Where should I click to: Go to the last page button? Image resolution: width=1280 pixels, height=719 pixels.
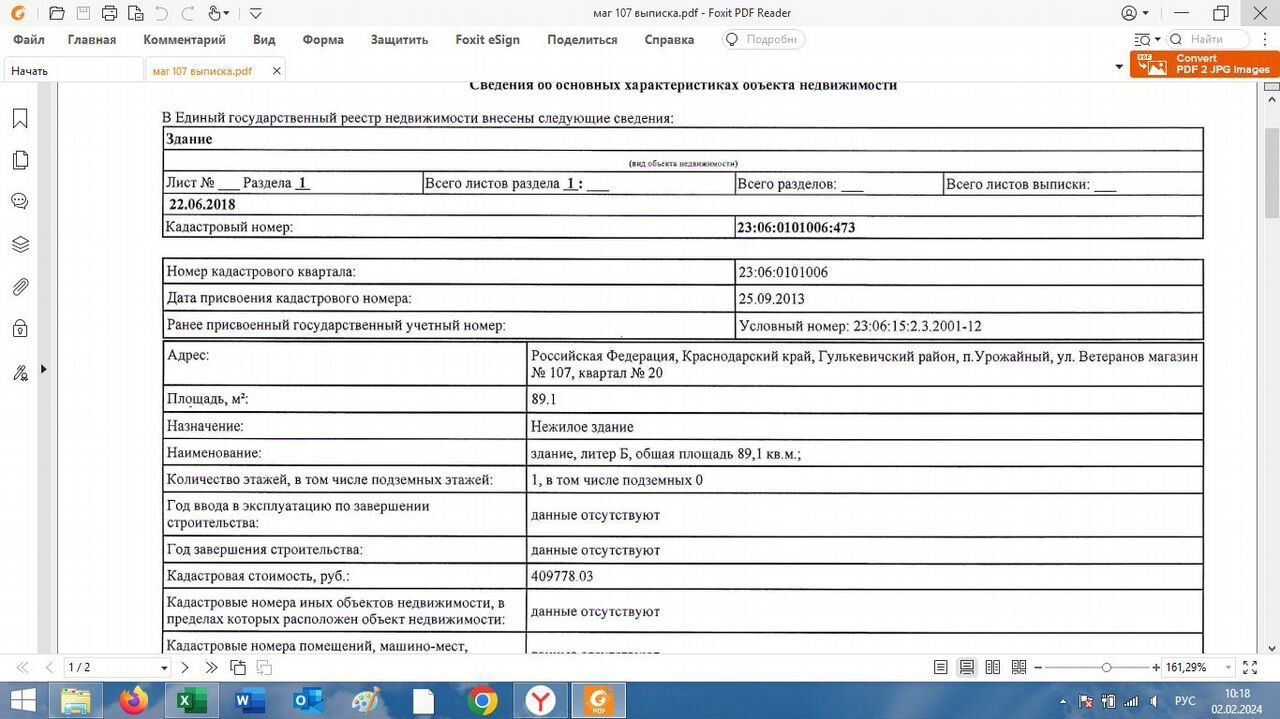[x=211, y=667]
